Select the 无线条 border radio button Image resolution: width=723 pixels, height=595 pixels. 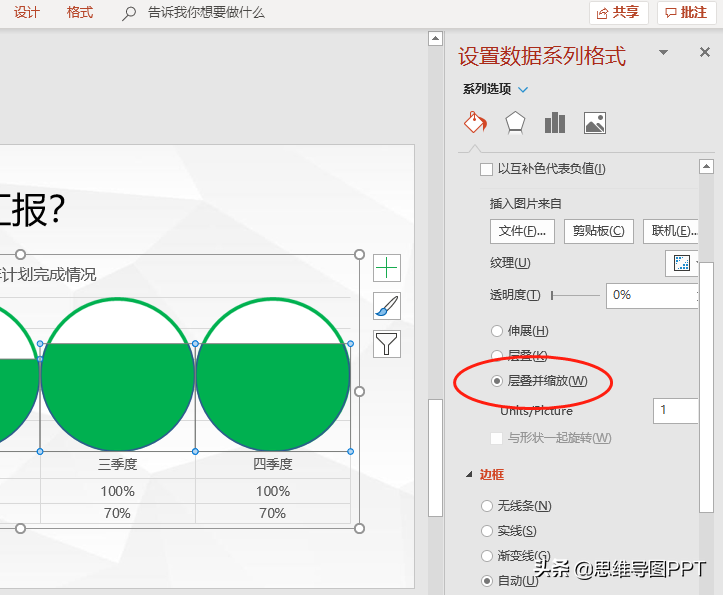pos(487,506)
